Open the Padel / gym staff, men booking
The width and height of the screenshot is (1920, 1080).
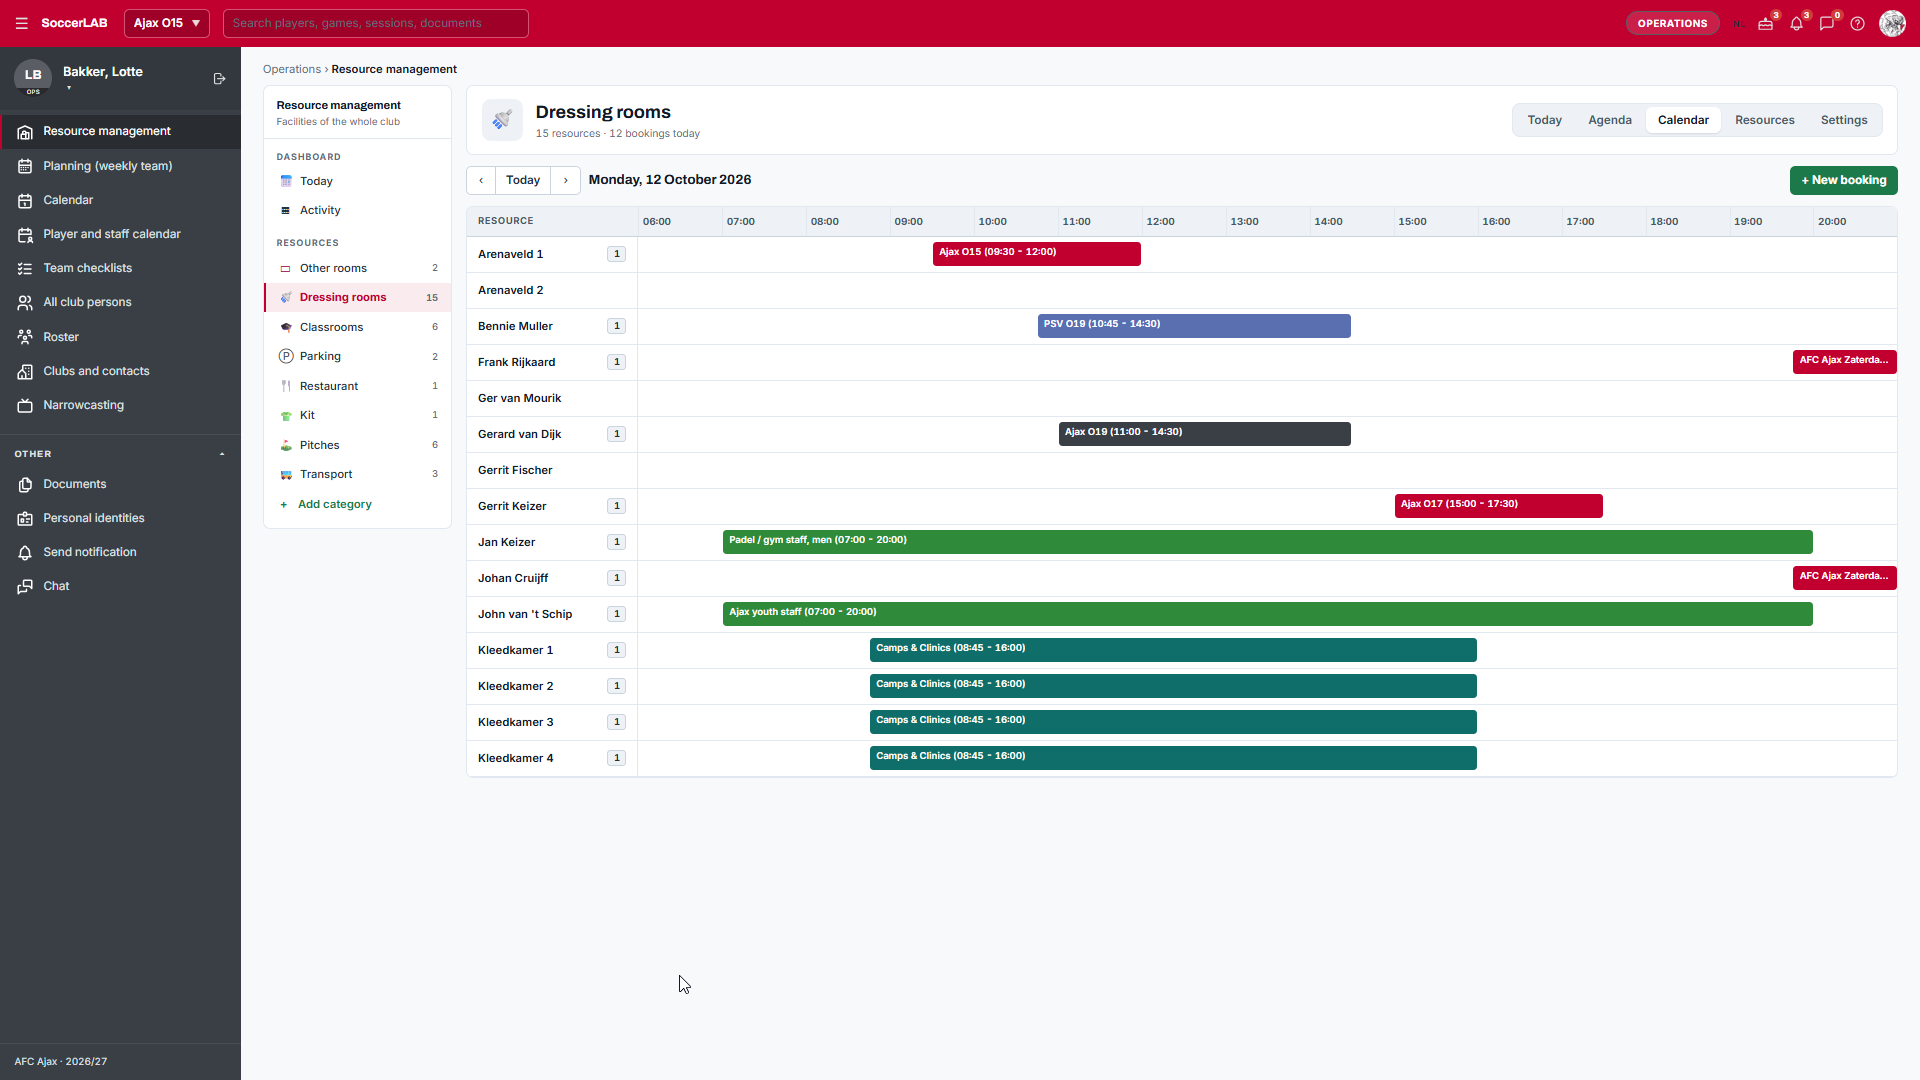coord(1267,542)
